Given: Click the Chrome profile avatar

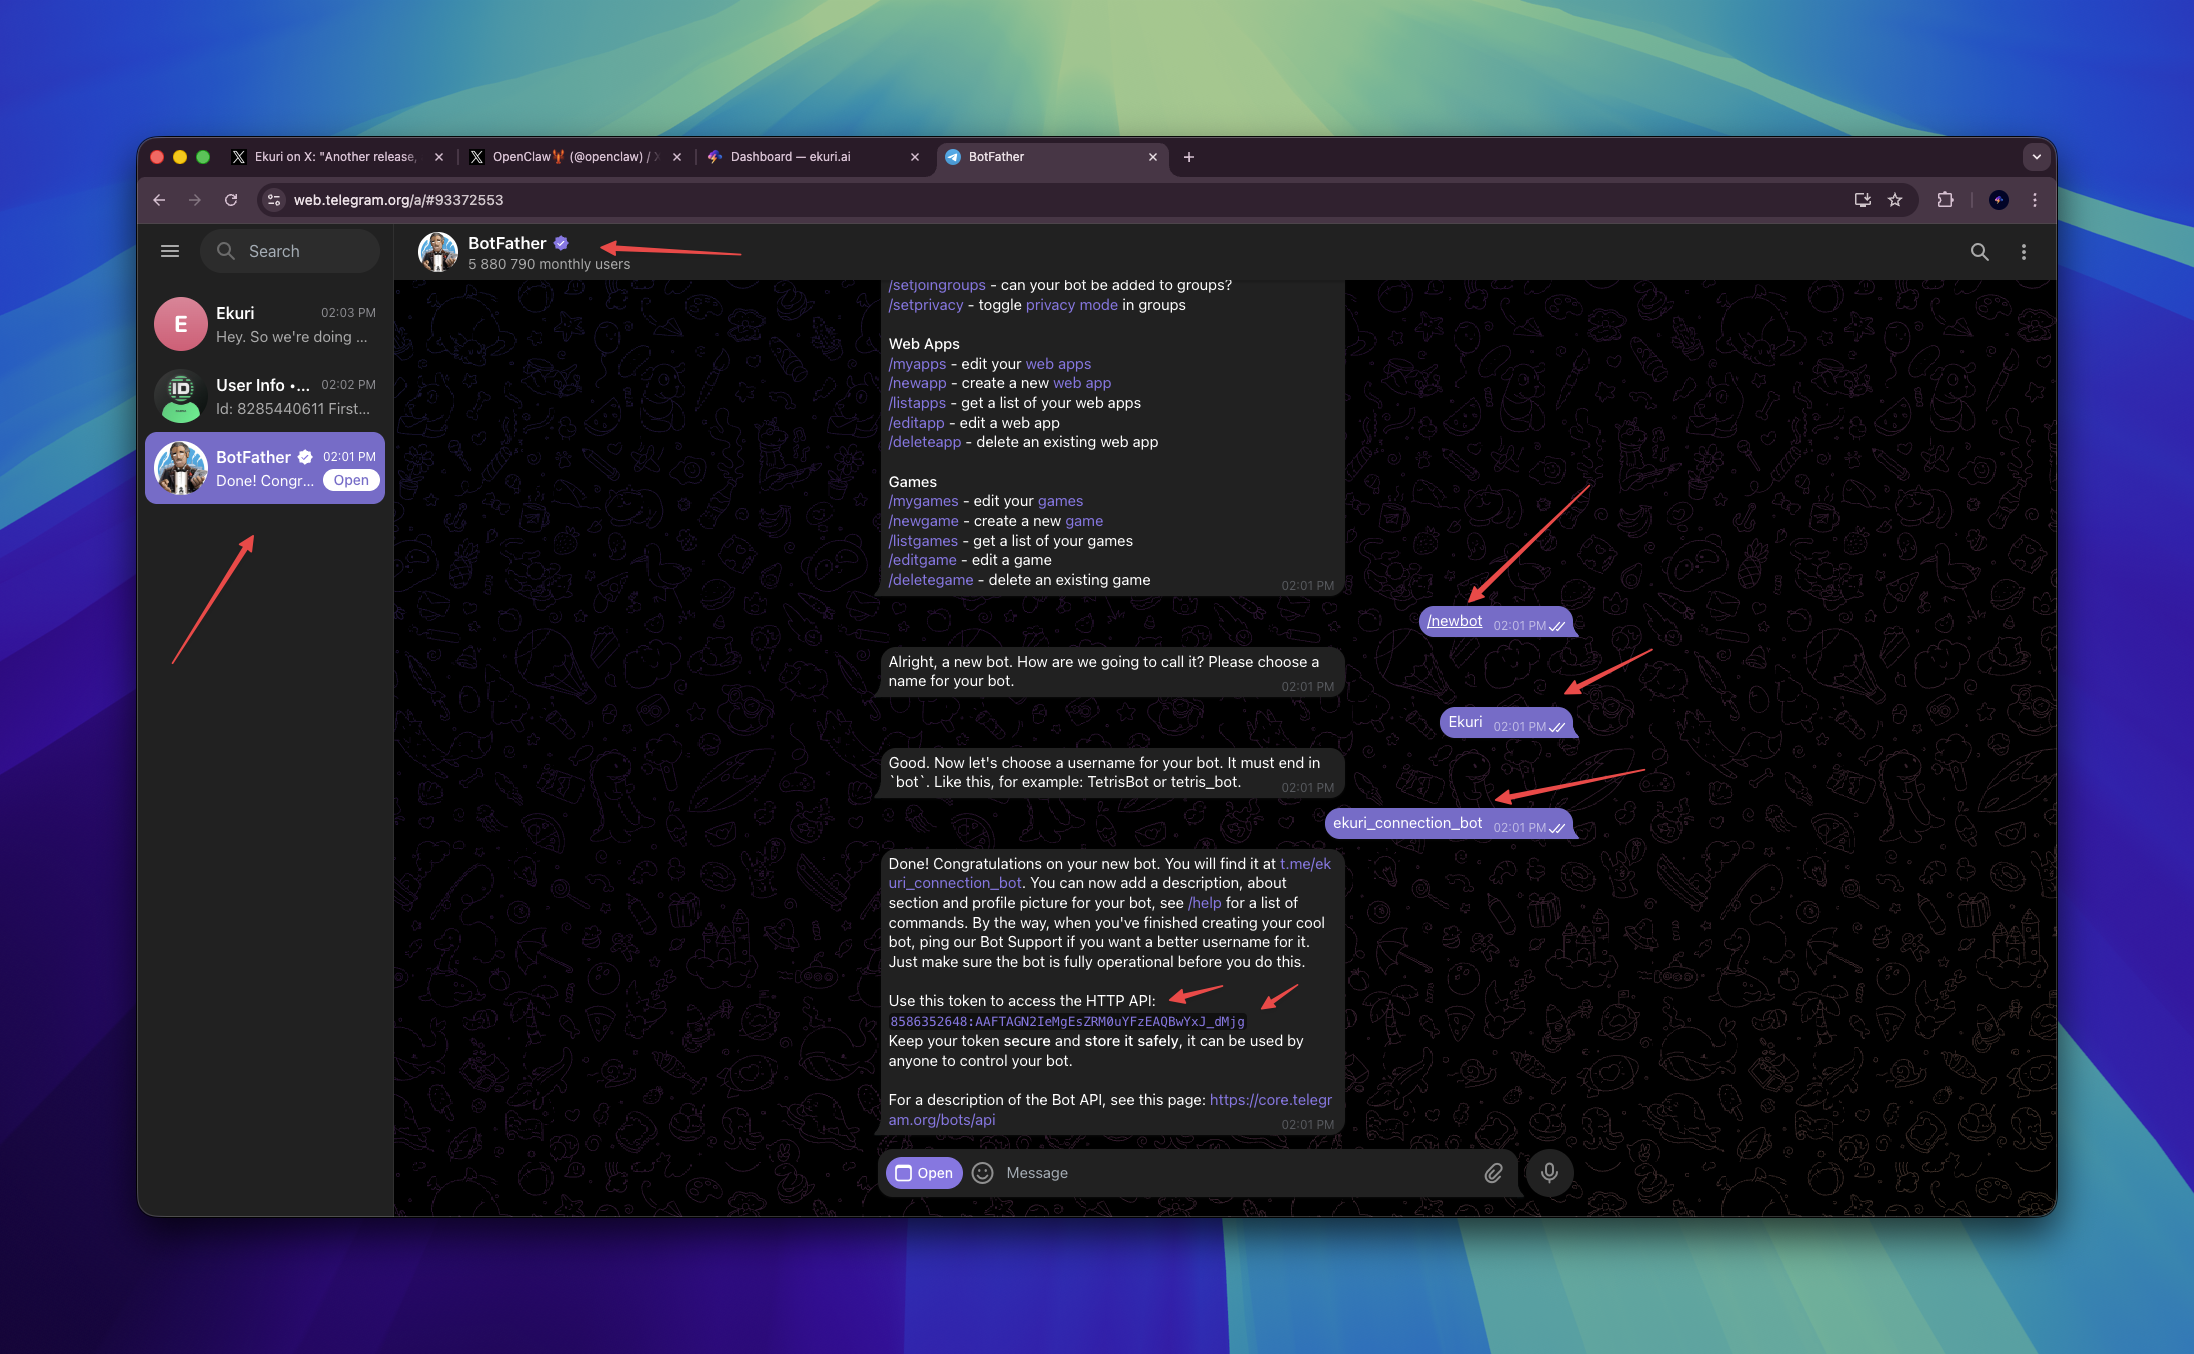Looking at the screenshot, I should 1997,200.
